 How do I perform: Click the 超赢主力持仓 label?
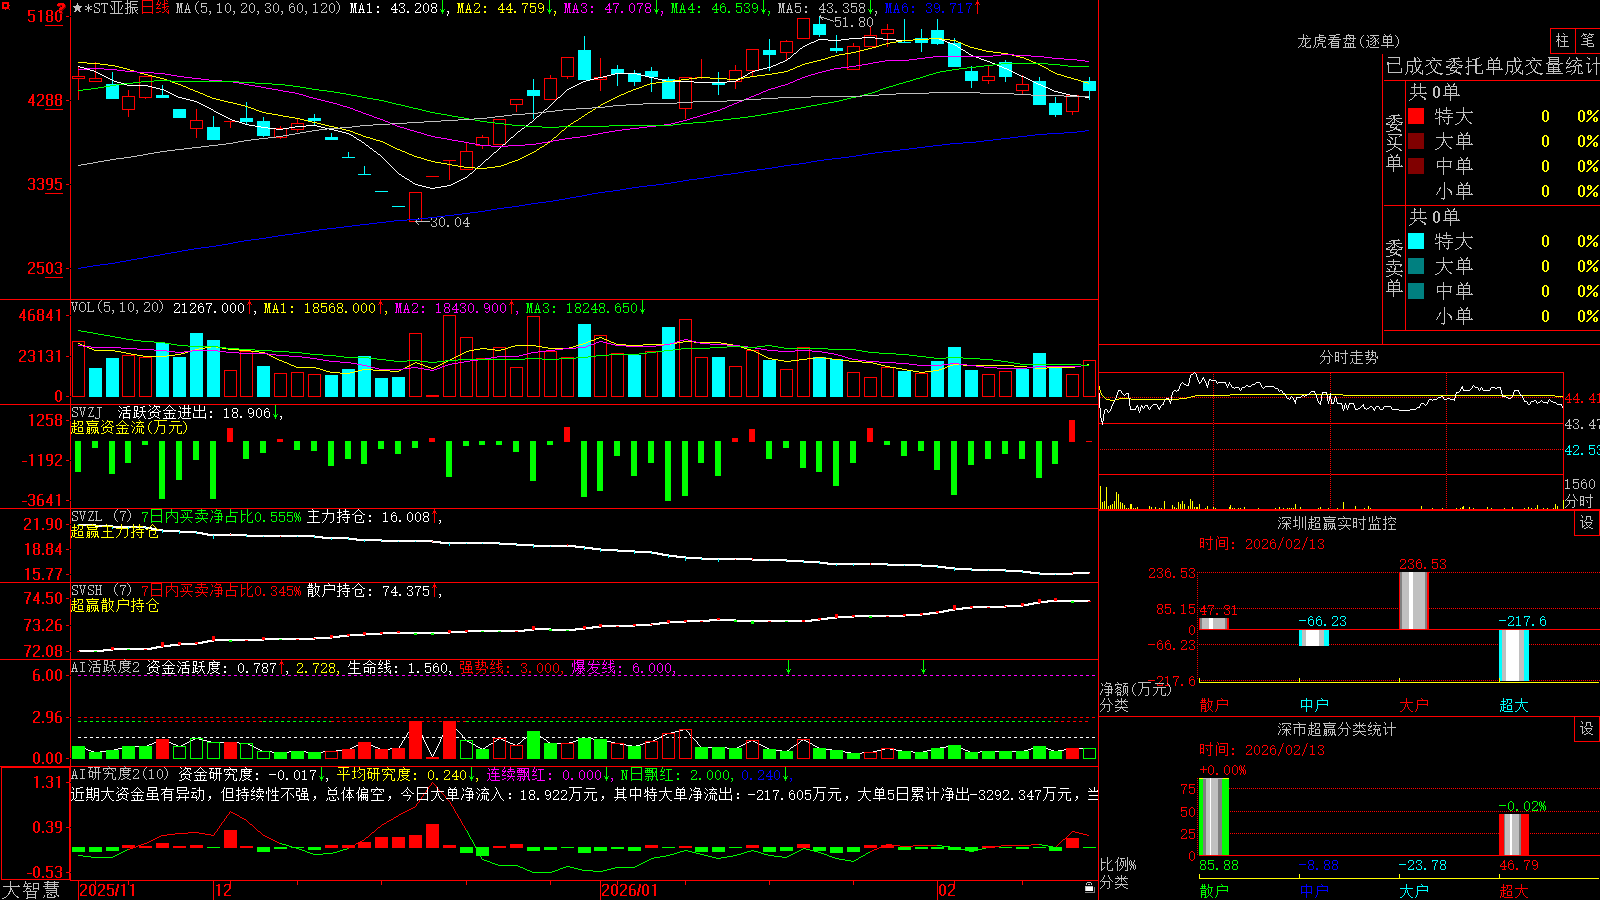click(x=115, y=531)
